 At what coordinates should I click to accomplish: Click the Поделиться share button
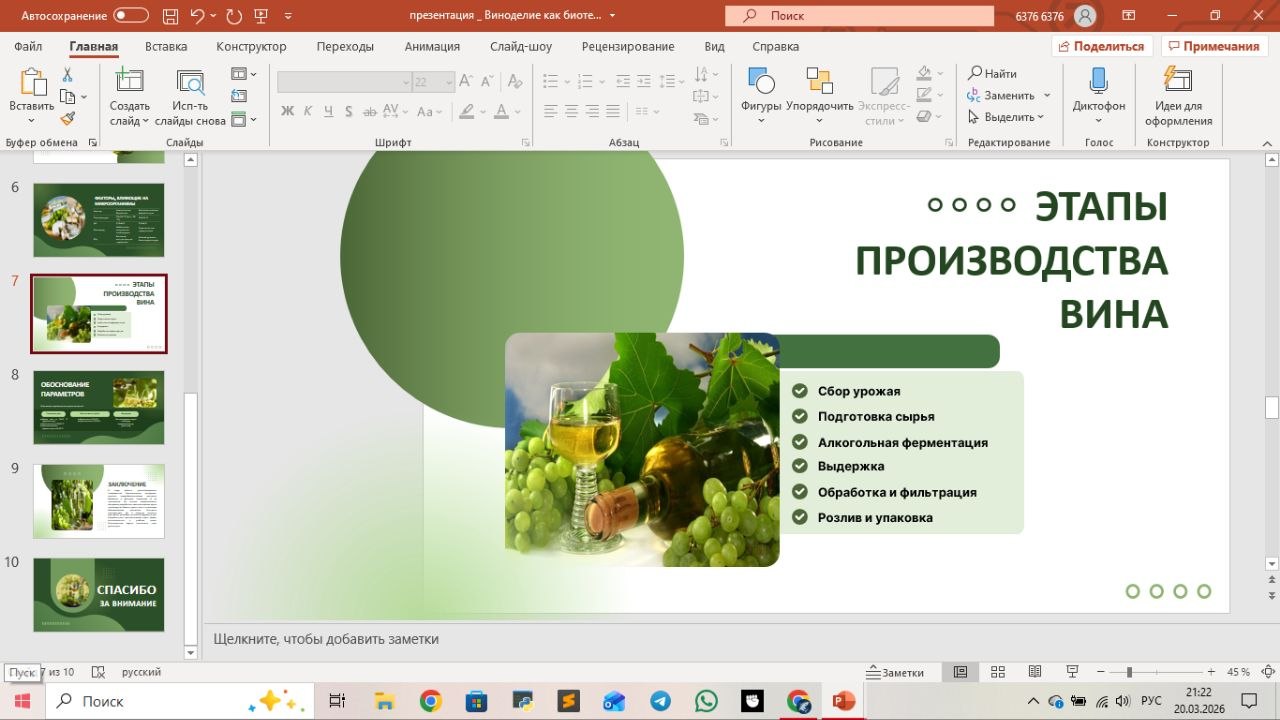tap(1102, 46)
